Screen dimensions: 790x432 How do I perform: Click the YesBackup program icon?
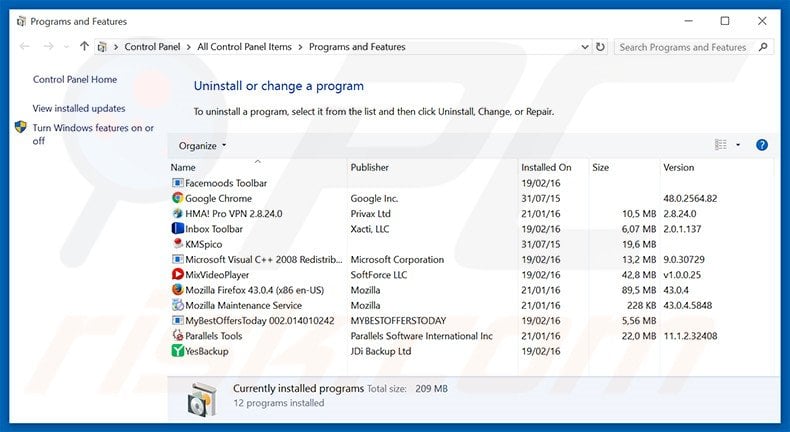177,351
